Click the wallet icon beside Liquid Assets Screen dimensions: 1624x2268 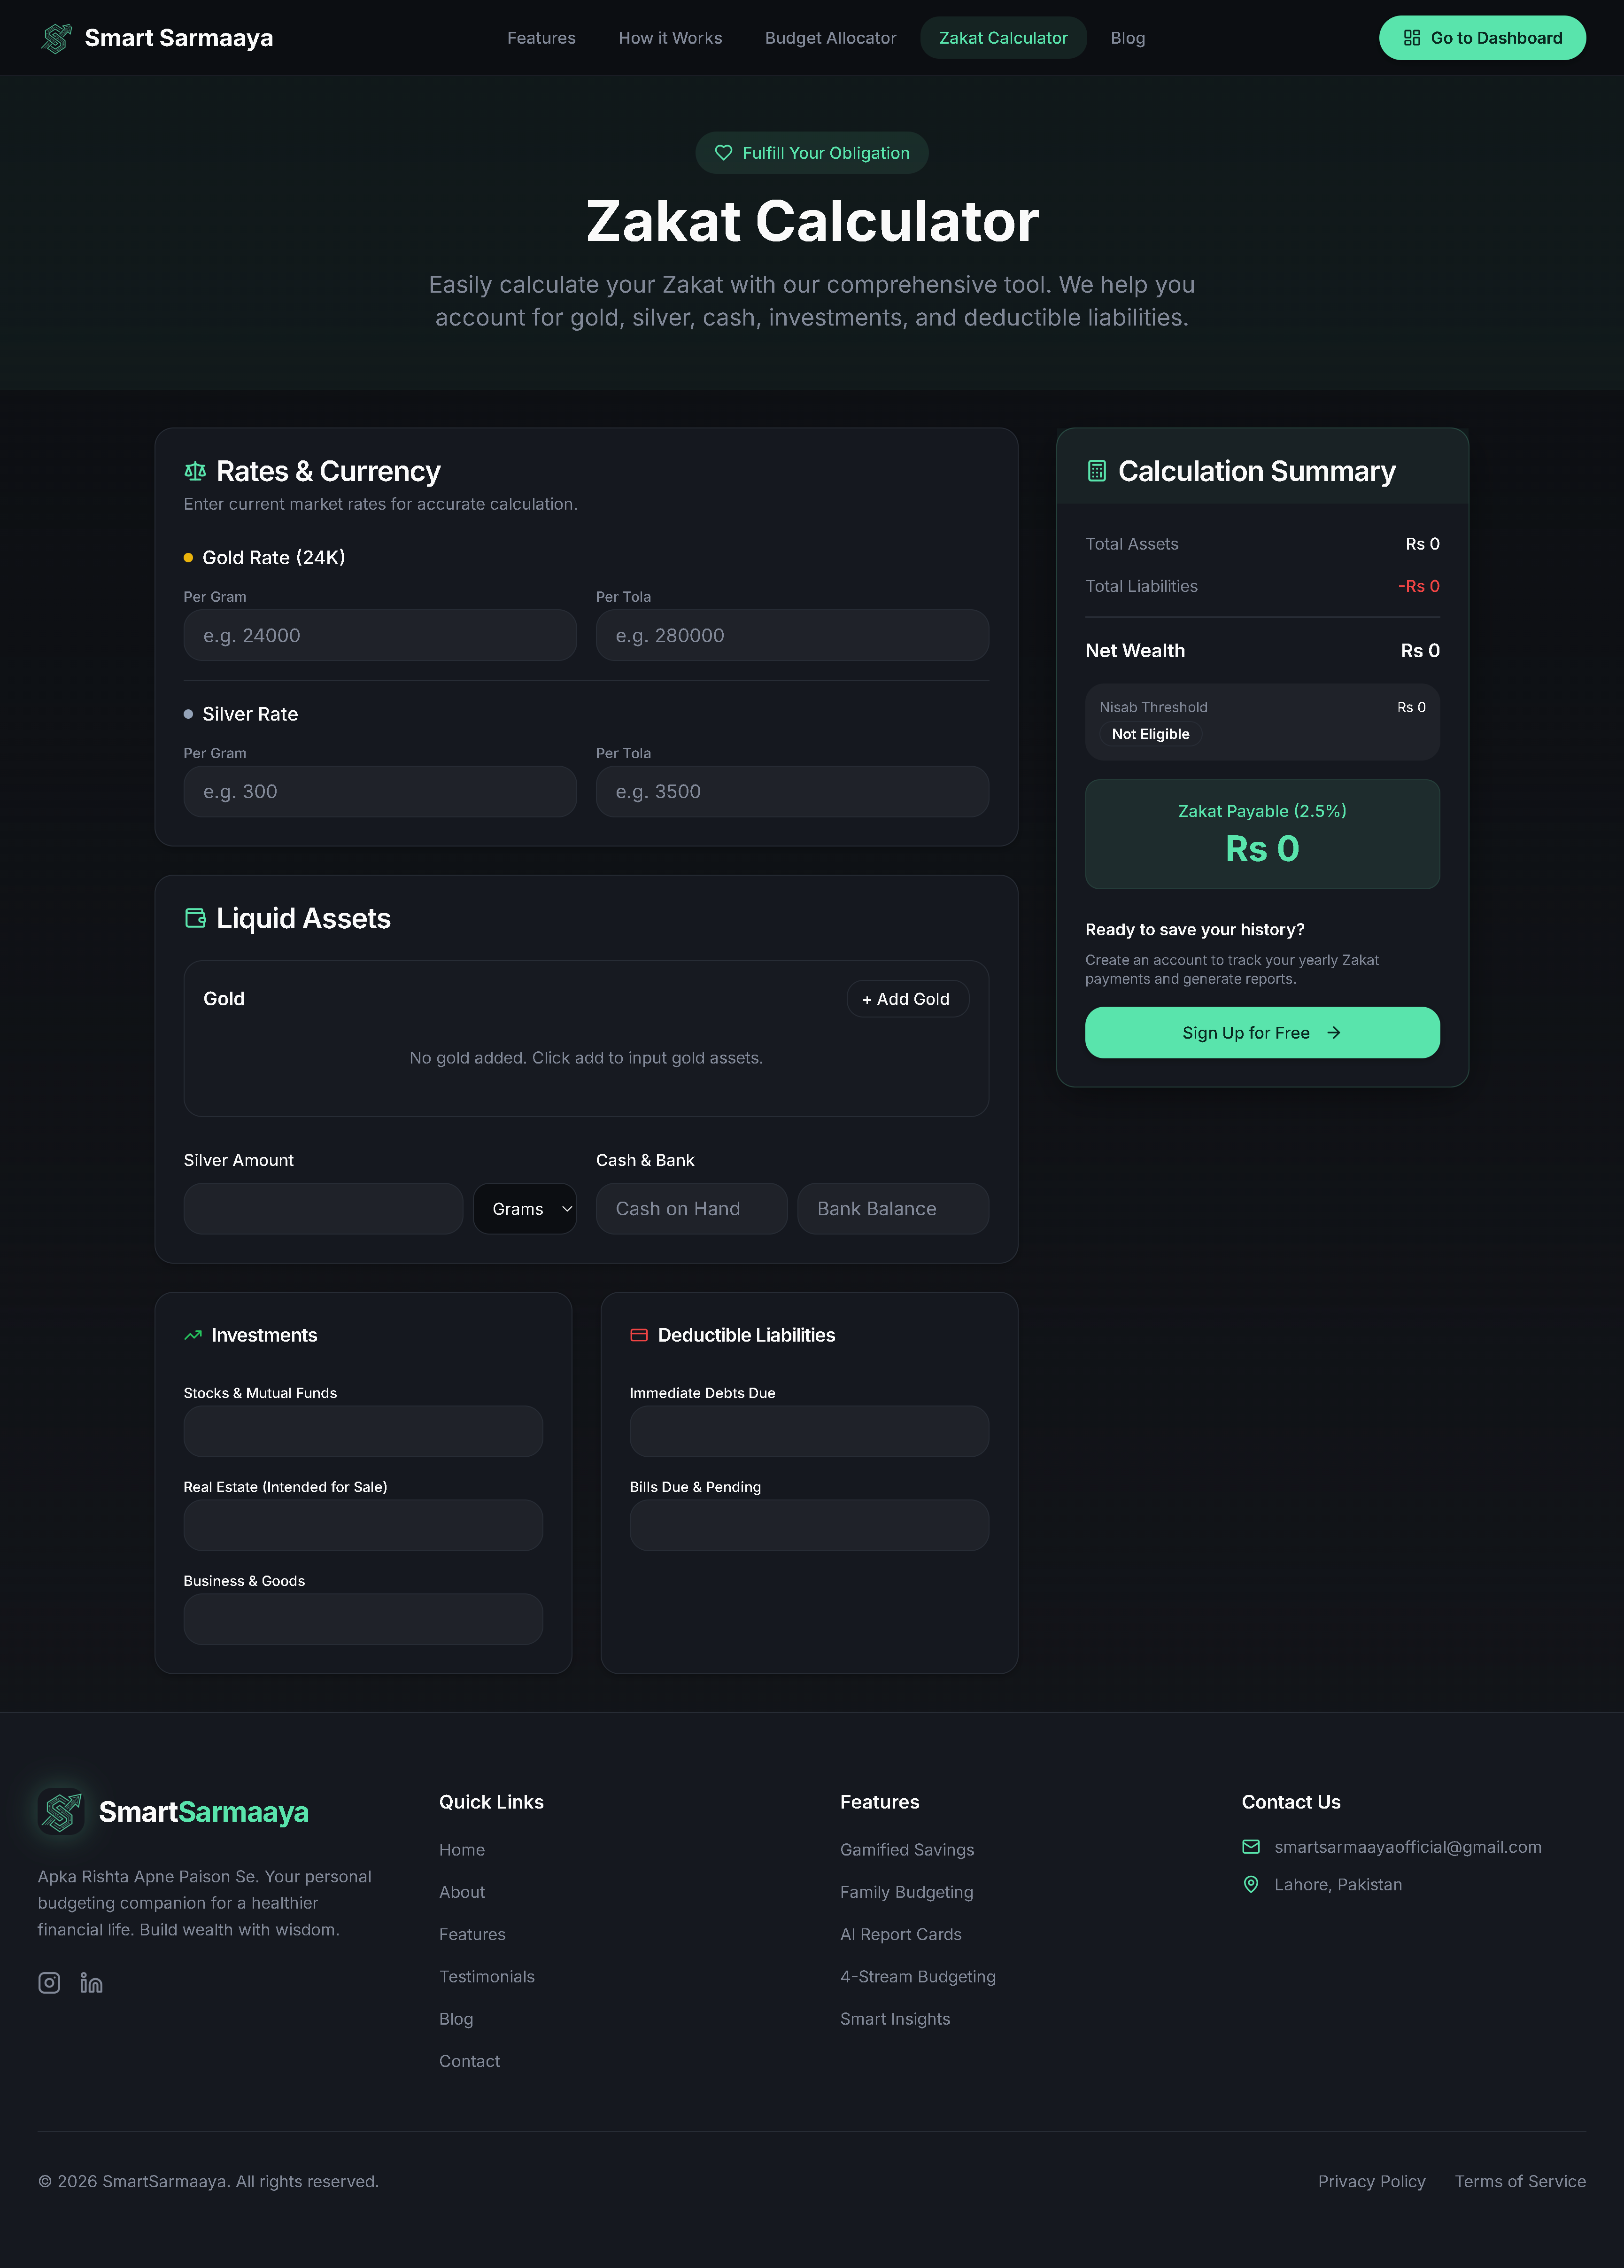tap(195, 918)
